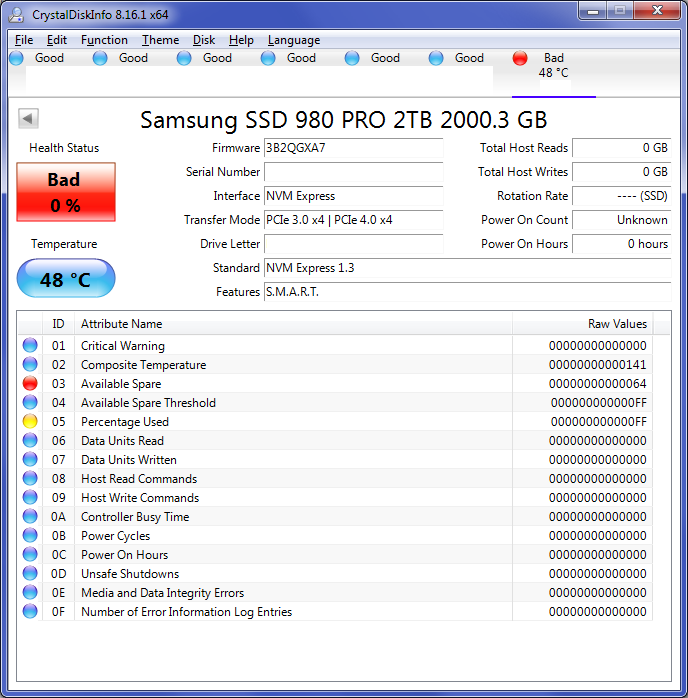
Task: Click status dot for Host Read Commands
Action: pos(30,478)
